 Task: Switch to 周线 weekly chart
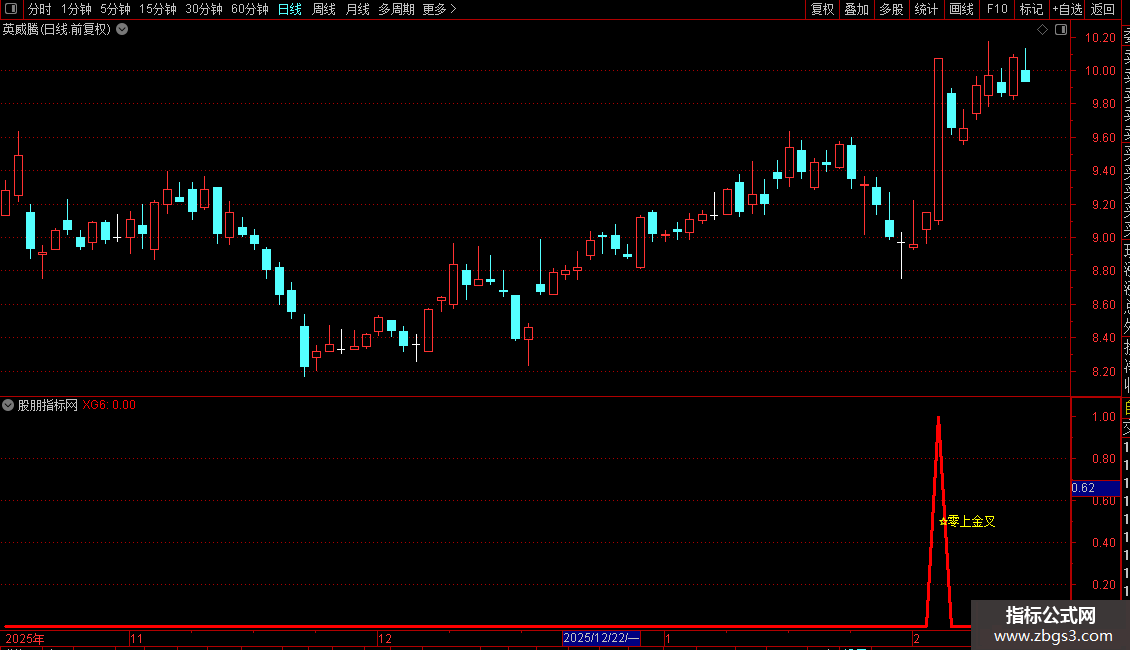pyautogui.click(x=324, y=9)
